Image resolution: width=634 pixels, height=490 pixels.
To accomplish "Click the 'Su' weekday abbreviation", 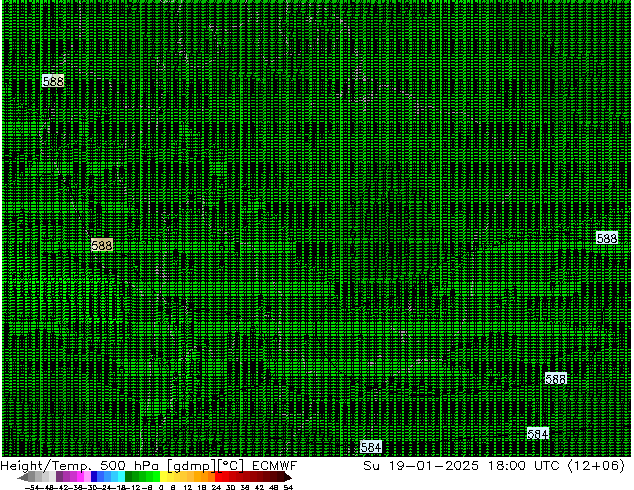I will coord(371,466).
